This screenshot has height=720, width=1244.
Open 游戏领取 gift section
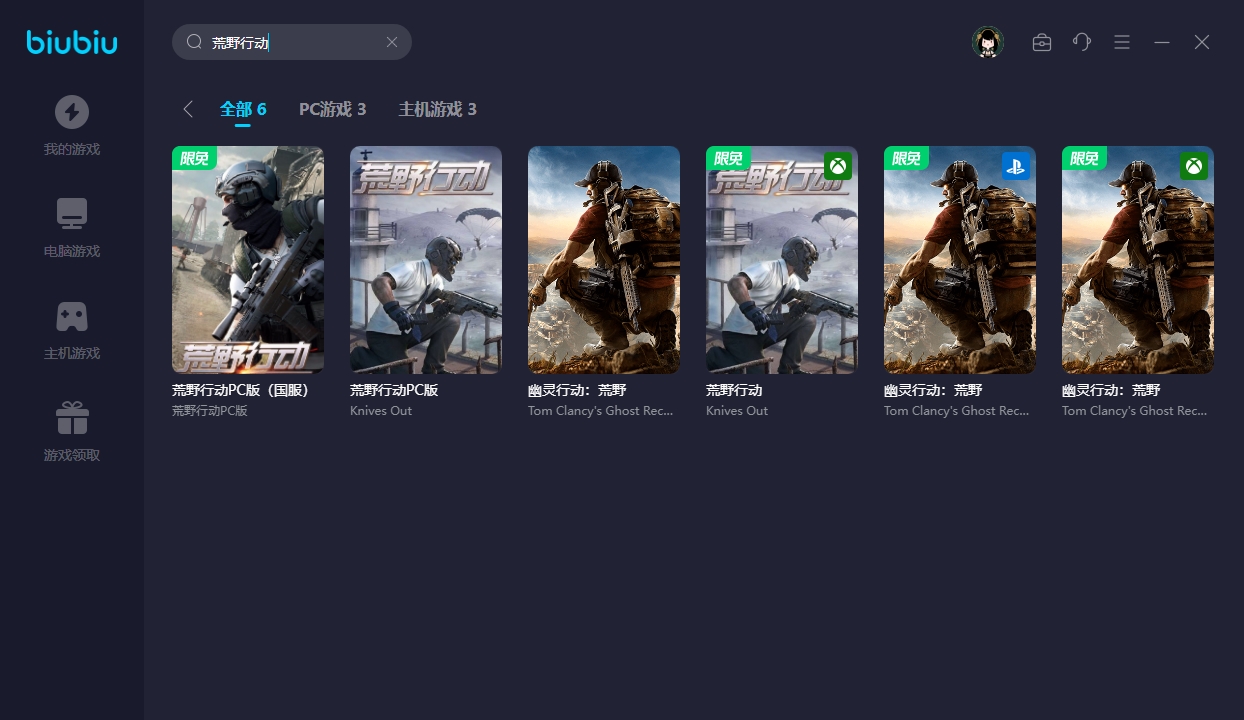pos(72,431)
